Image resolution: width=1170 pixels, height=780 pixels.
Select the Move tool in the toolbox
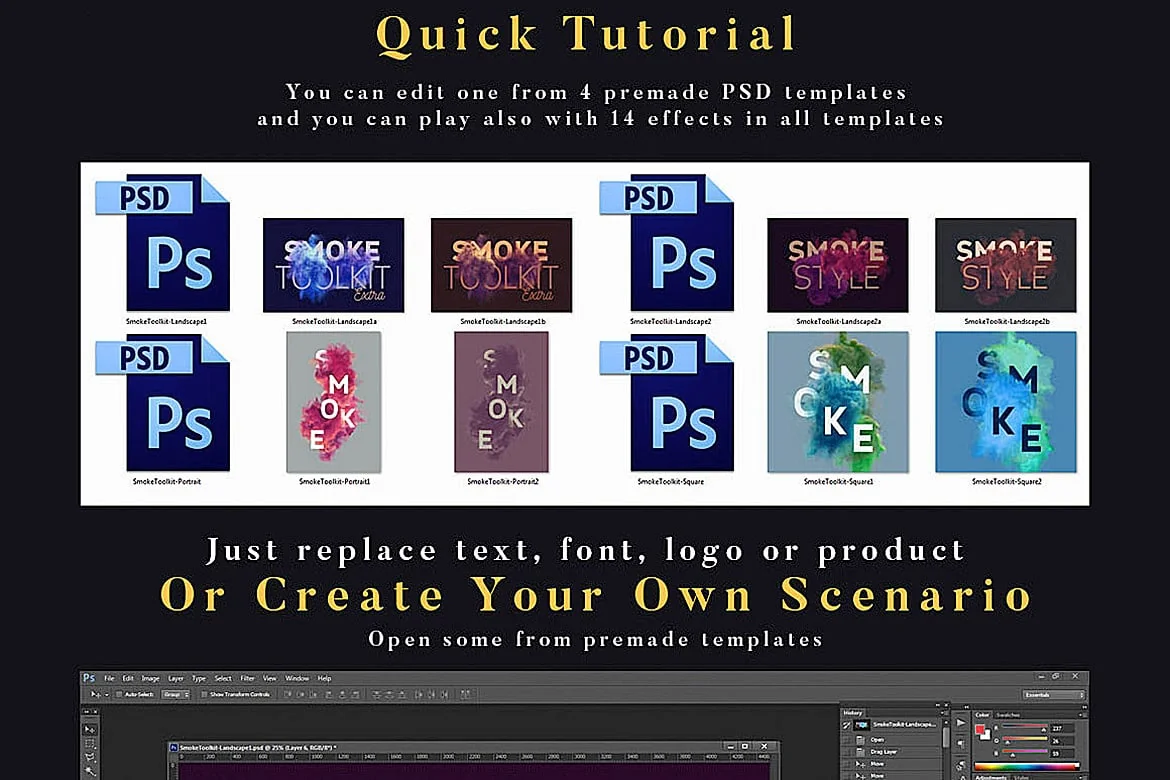pos(90,729)
